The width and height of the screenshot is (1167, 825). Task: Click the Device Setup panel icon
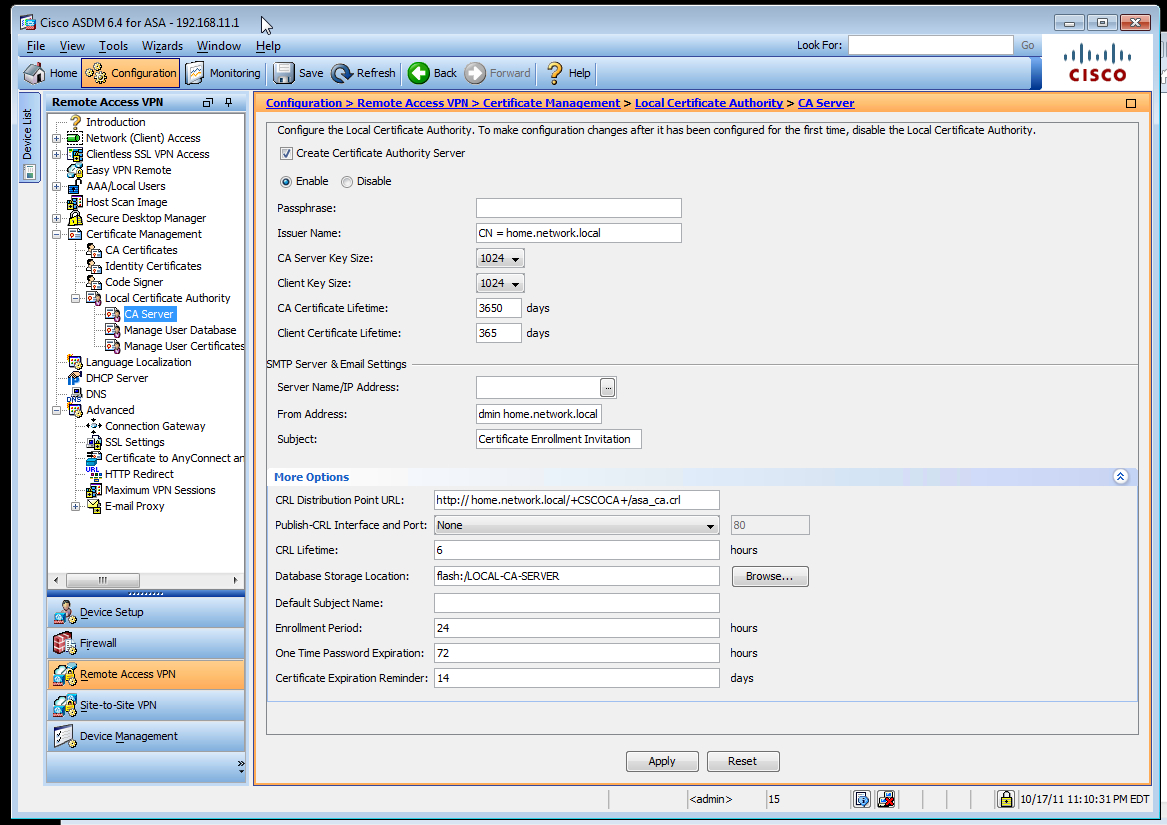click(64, 612)
